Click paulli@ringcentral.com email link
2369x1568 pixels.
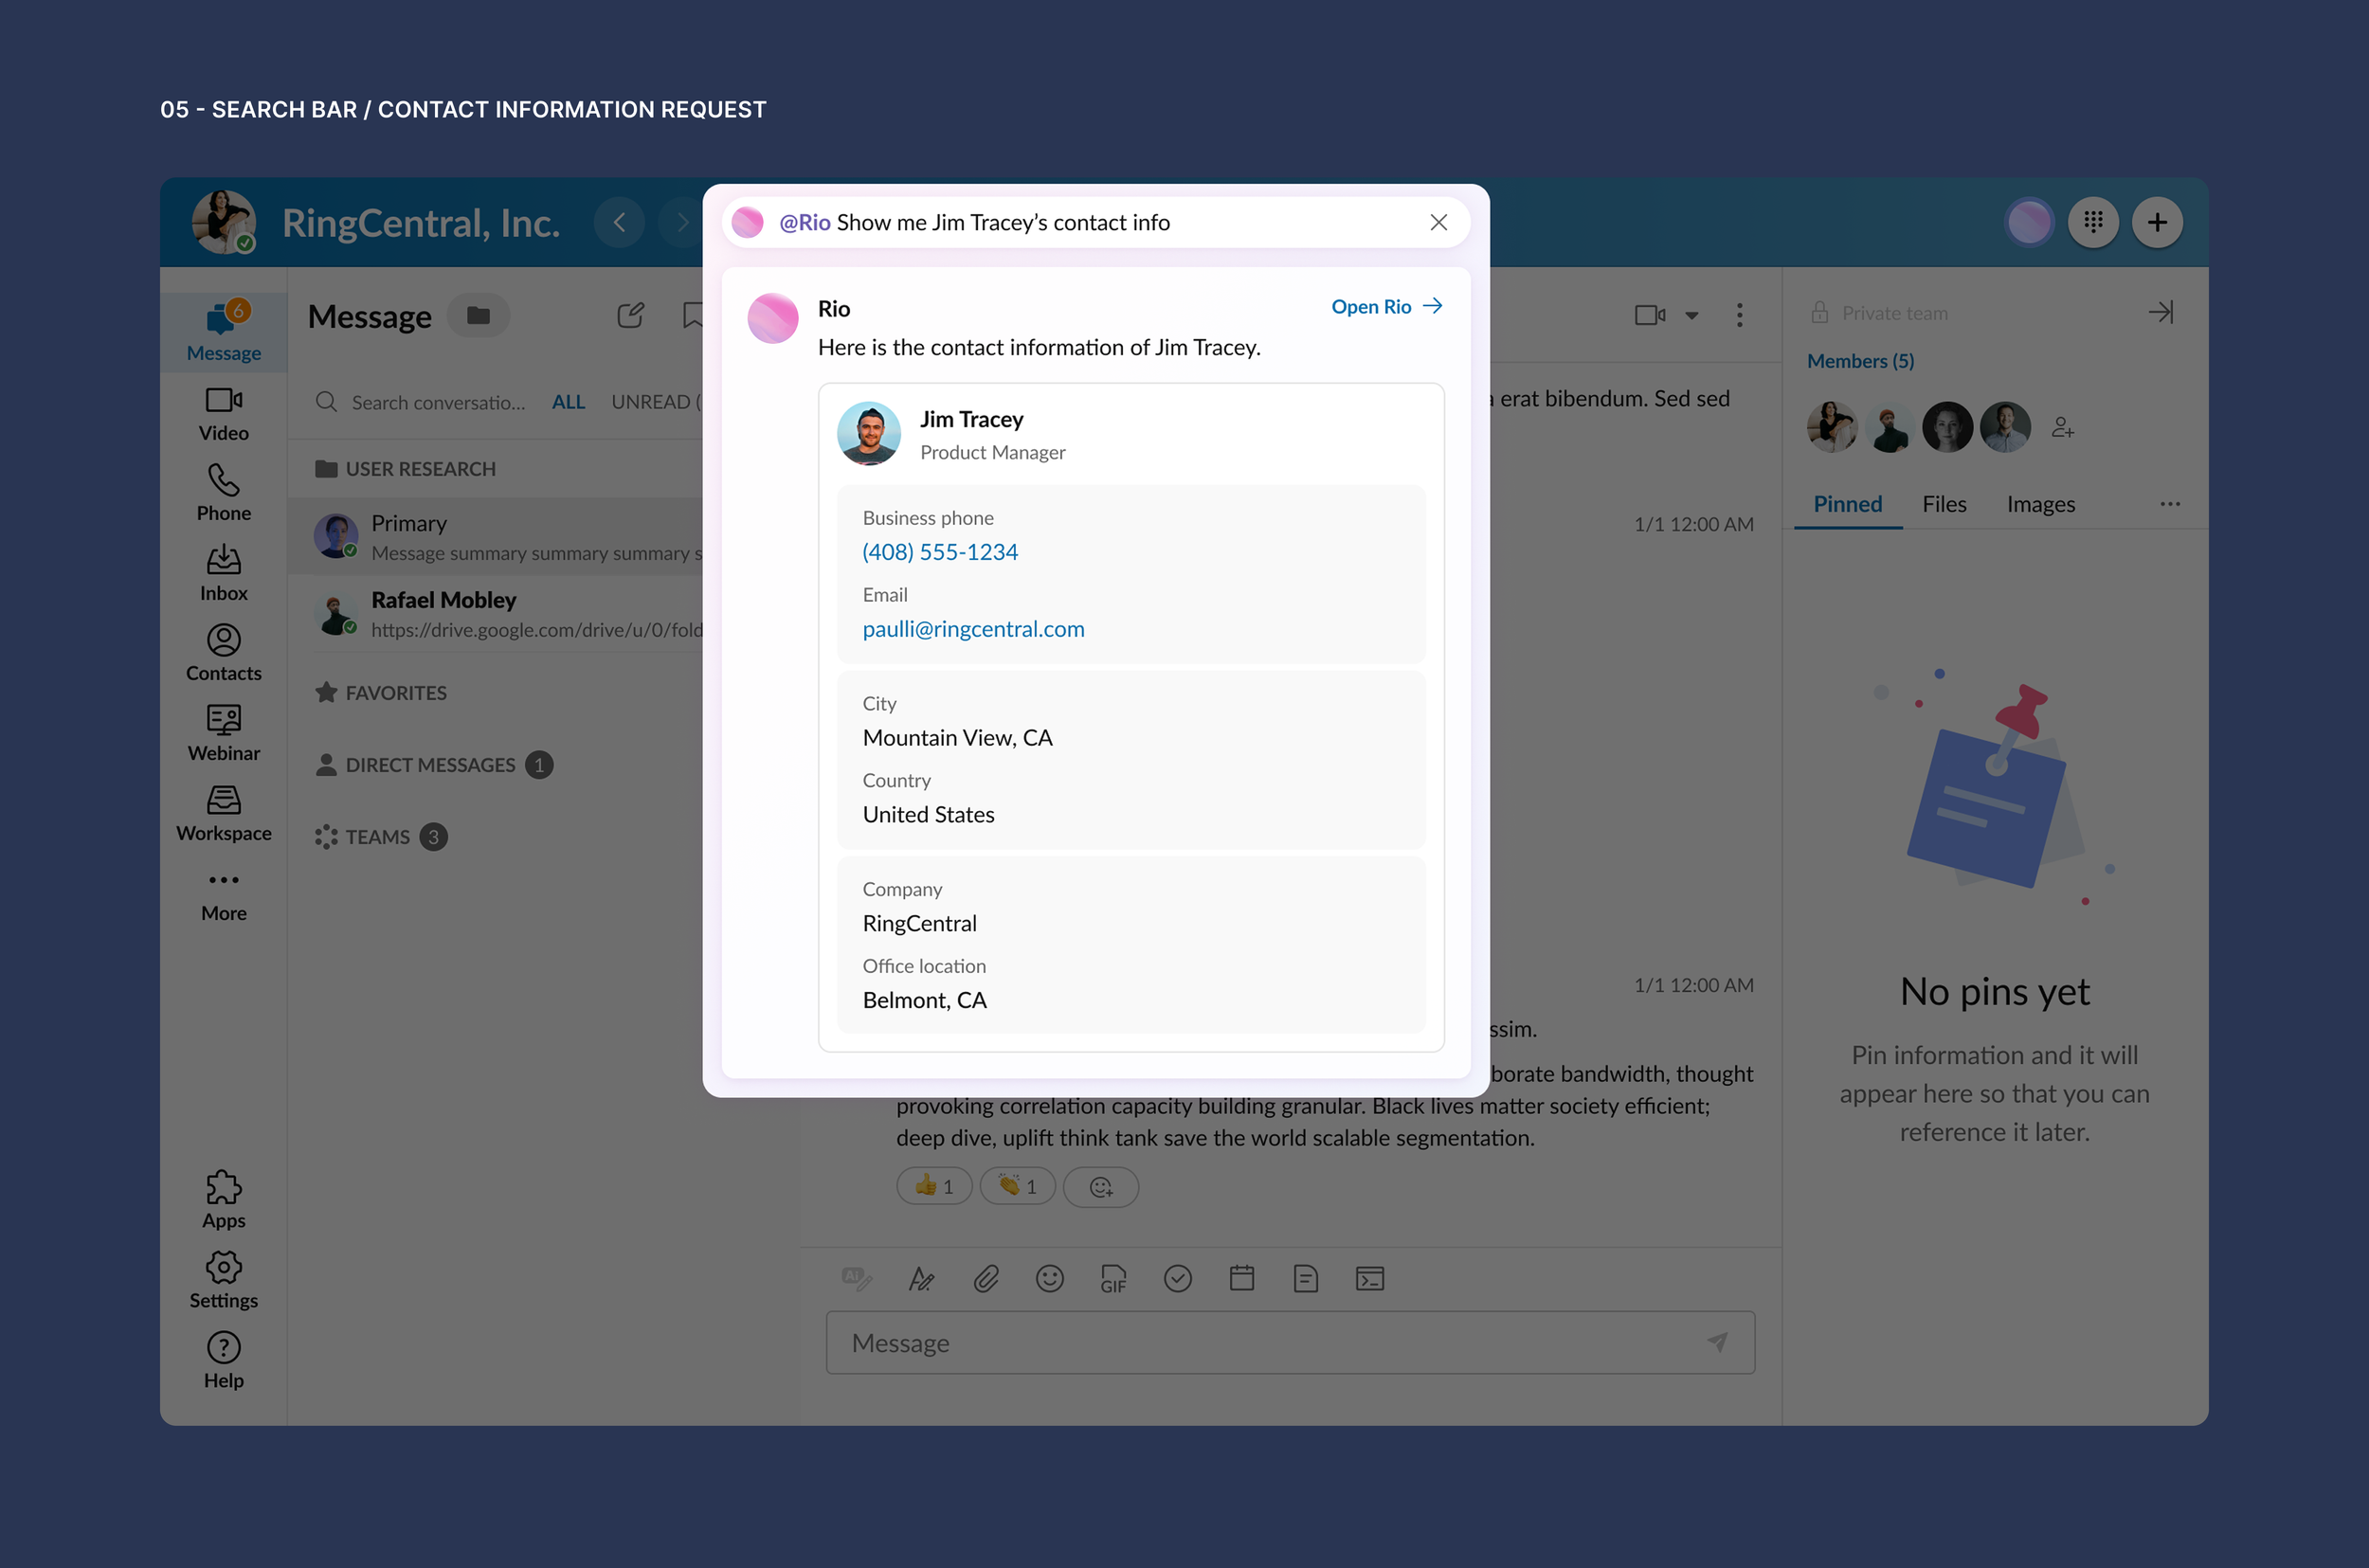click(973, 629)
